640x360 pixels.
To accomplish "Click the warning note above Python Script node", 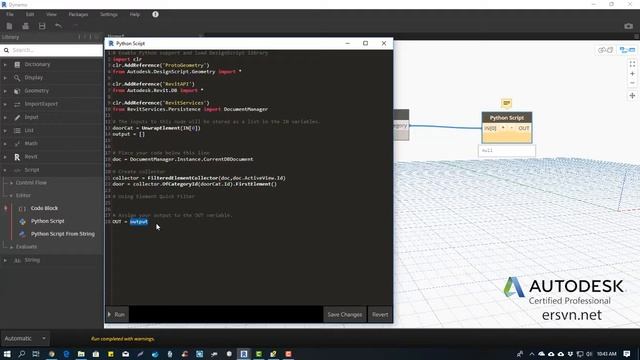I will coord(507,103).
